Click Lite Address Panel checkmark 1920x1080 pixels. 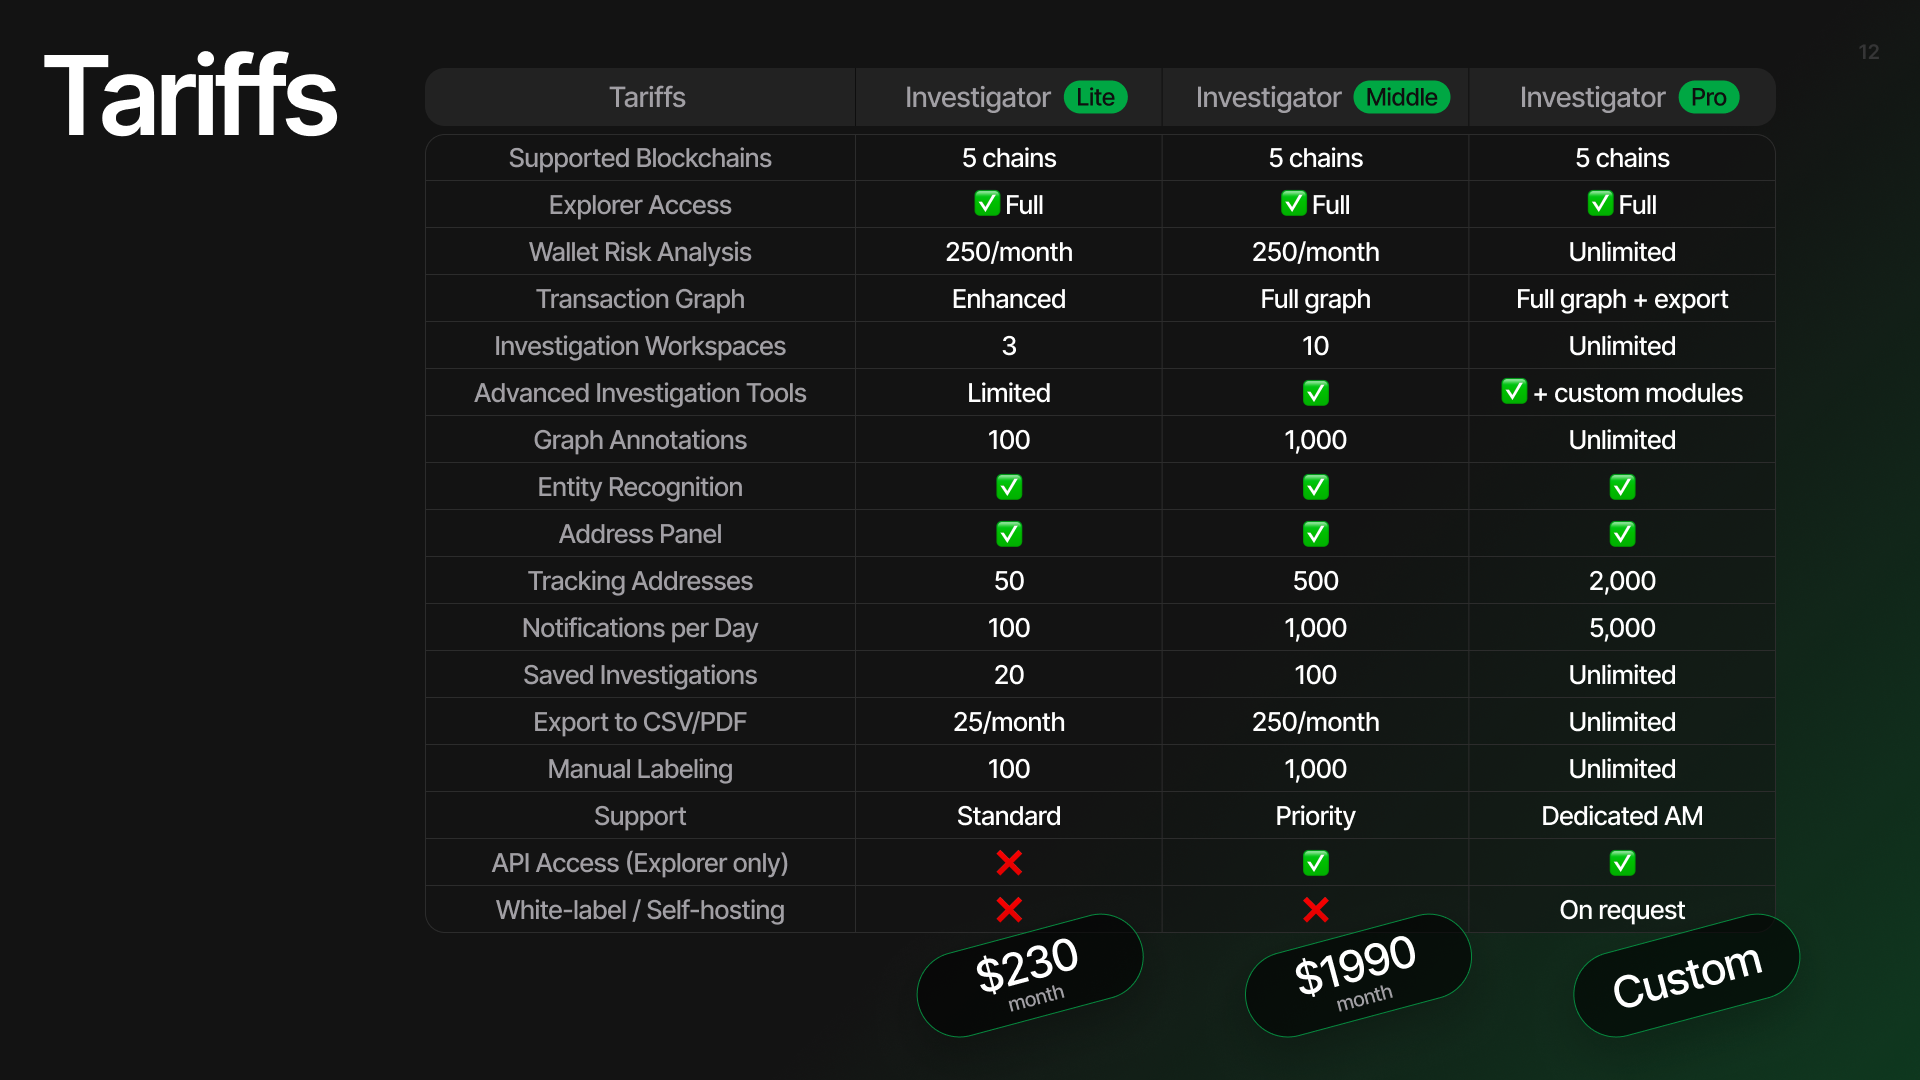pyautogui.click(x=1009, y=534)
